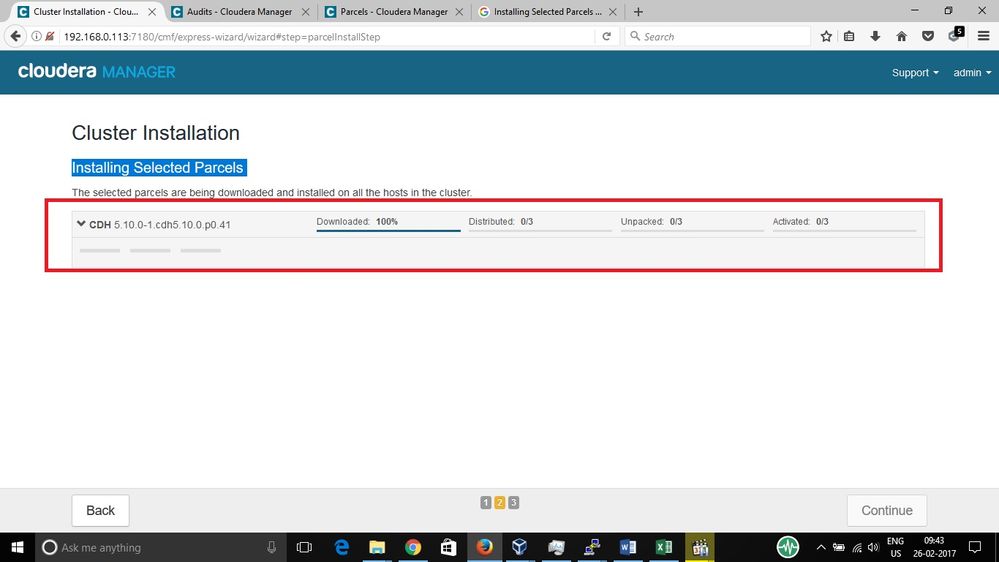999x562 pixels.
Task: Open Firefox downloads arrow icon
Action: point(875,36)
